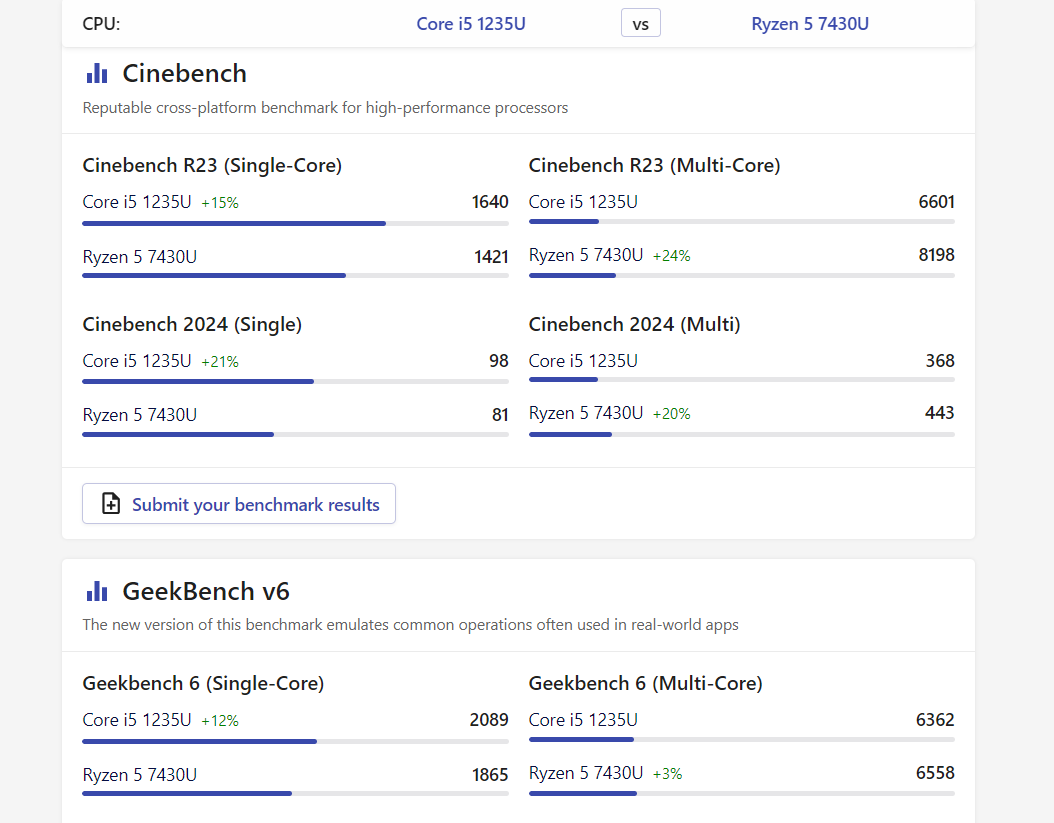This screenshot has height=823, width=1054.
Task: Click the GeekBench v6 section title
Action: 206,592
